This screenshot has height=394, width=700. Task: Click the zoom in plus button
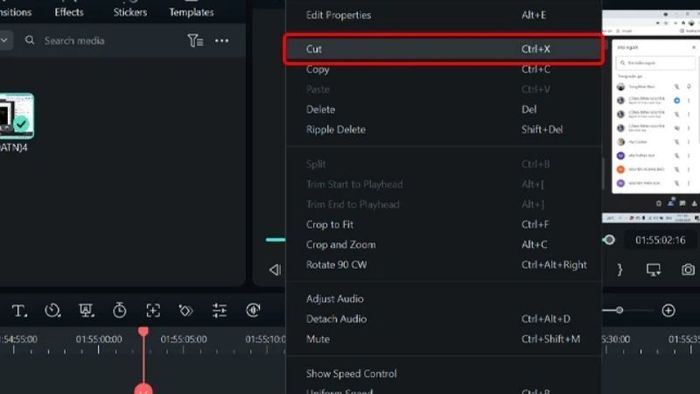pyautogui.click(x=668, y=310)
